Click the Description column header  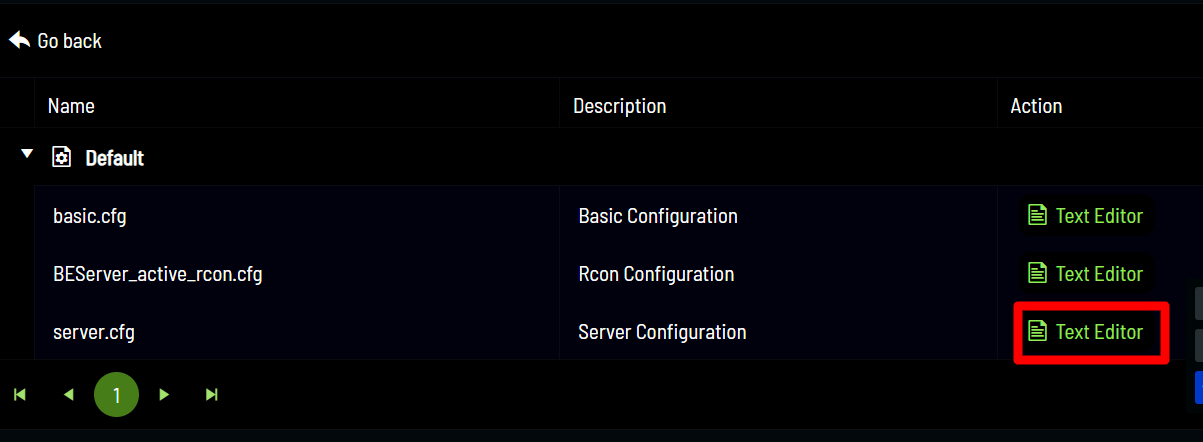[x=619, y=105]
